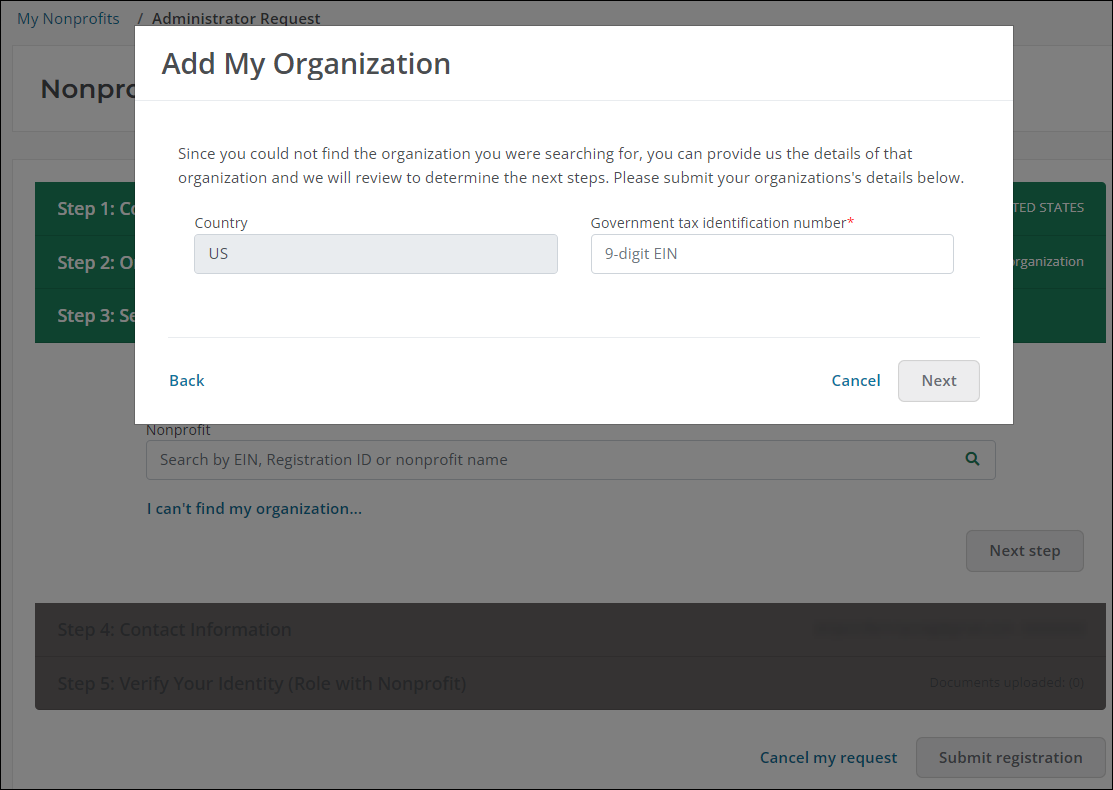1113x790 pixels.
Task: Cancel the Add My Organization dialog
Action: pyautogui.click(x=856, y=381)
